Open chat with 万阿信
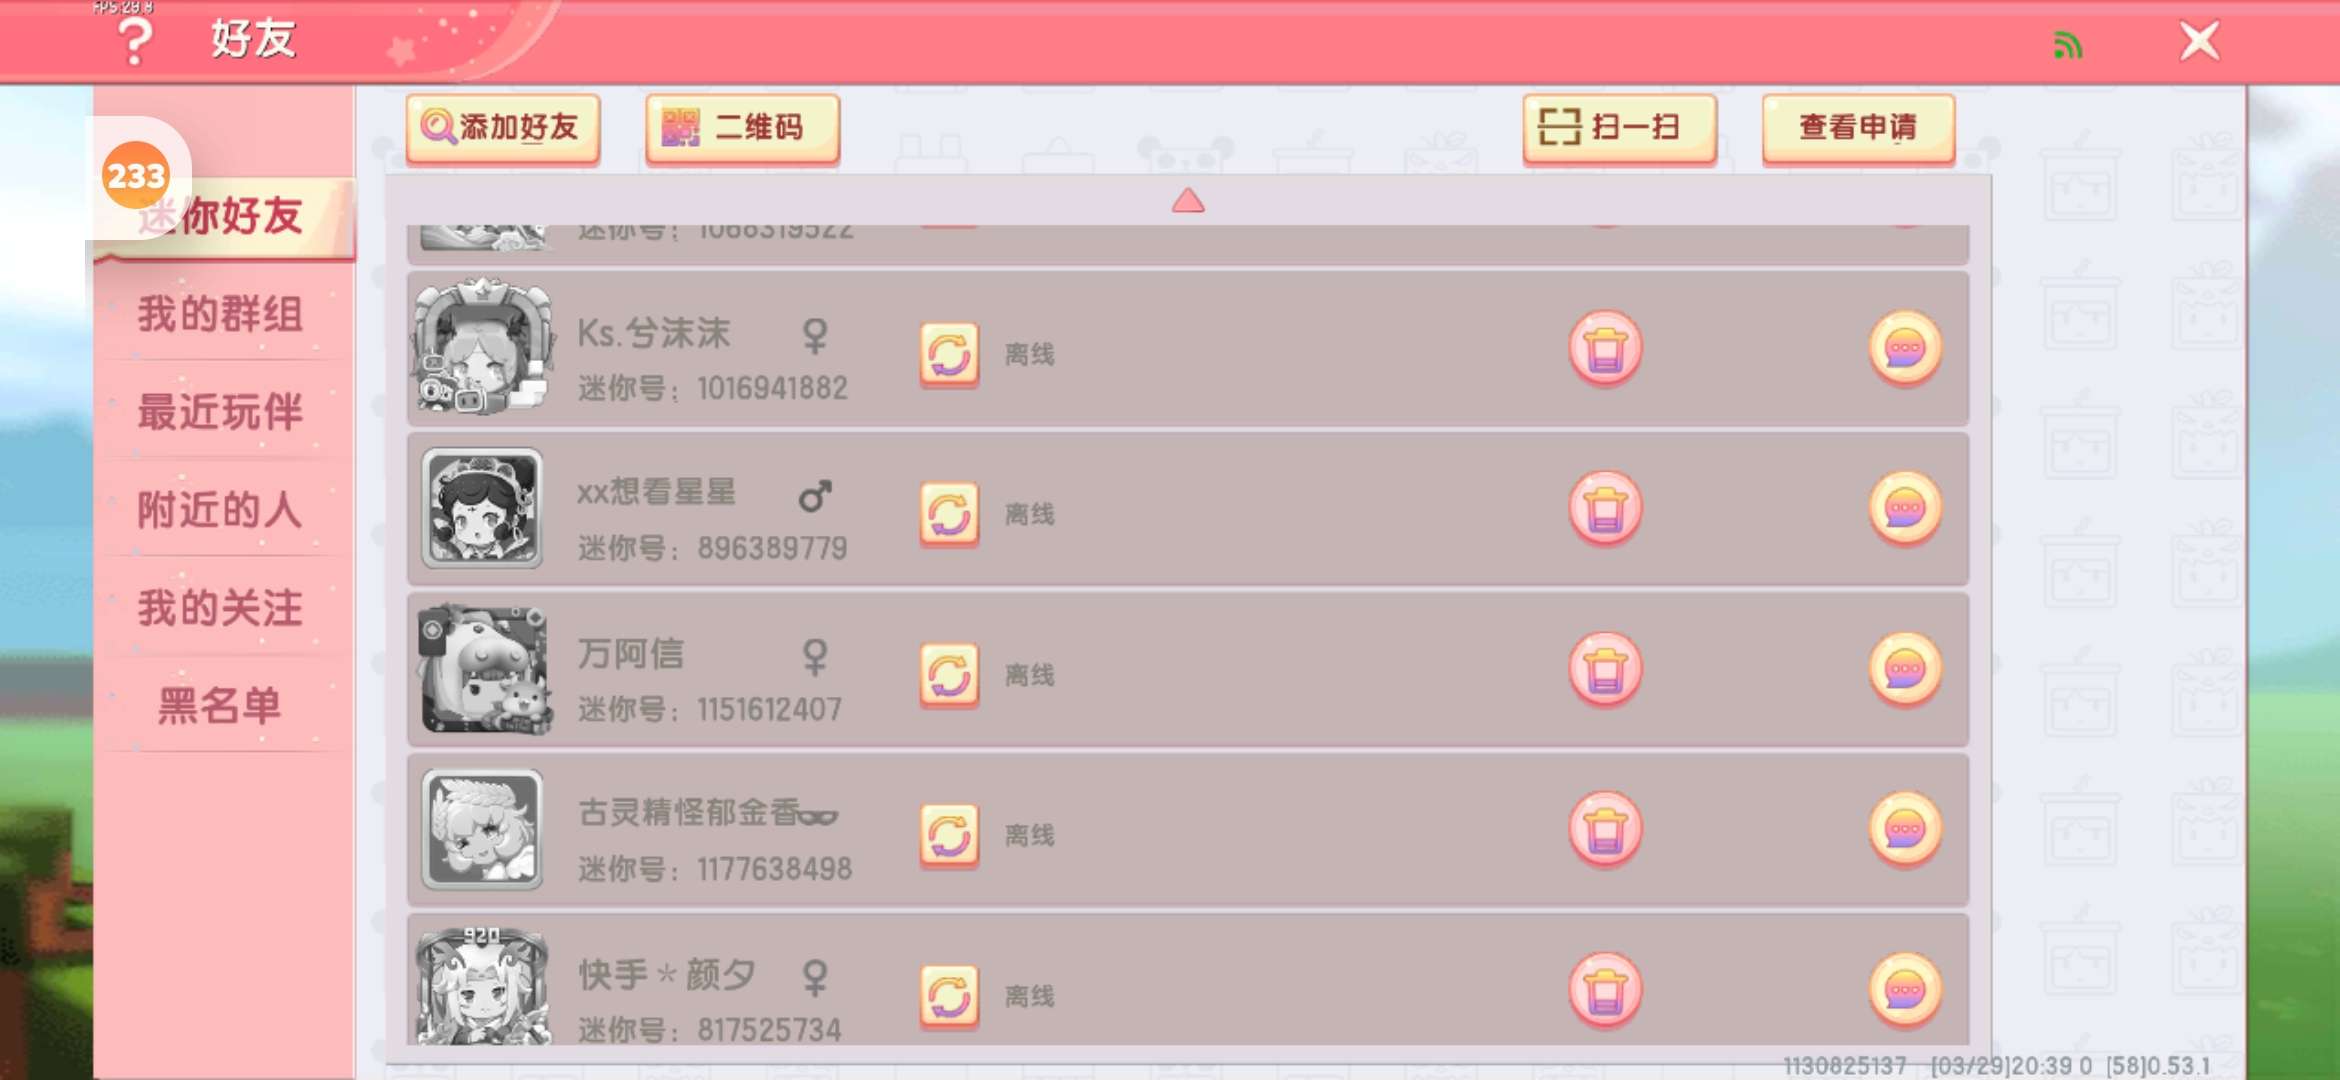Image resolution: width=2340 pixels, height=1080 pixels. coord(1905,670)
